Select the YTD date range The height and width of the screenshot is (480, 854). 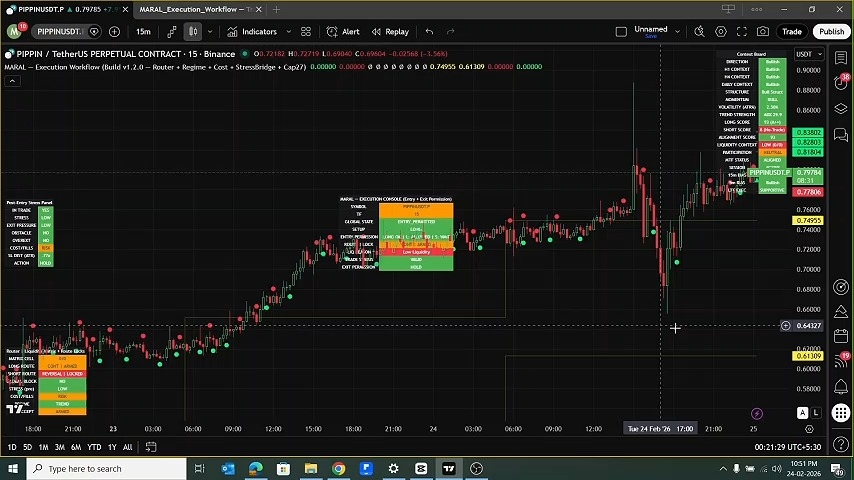(x=94, y=447)
